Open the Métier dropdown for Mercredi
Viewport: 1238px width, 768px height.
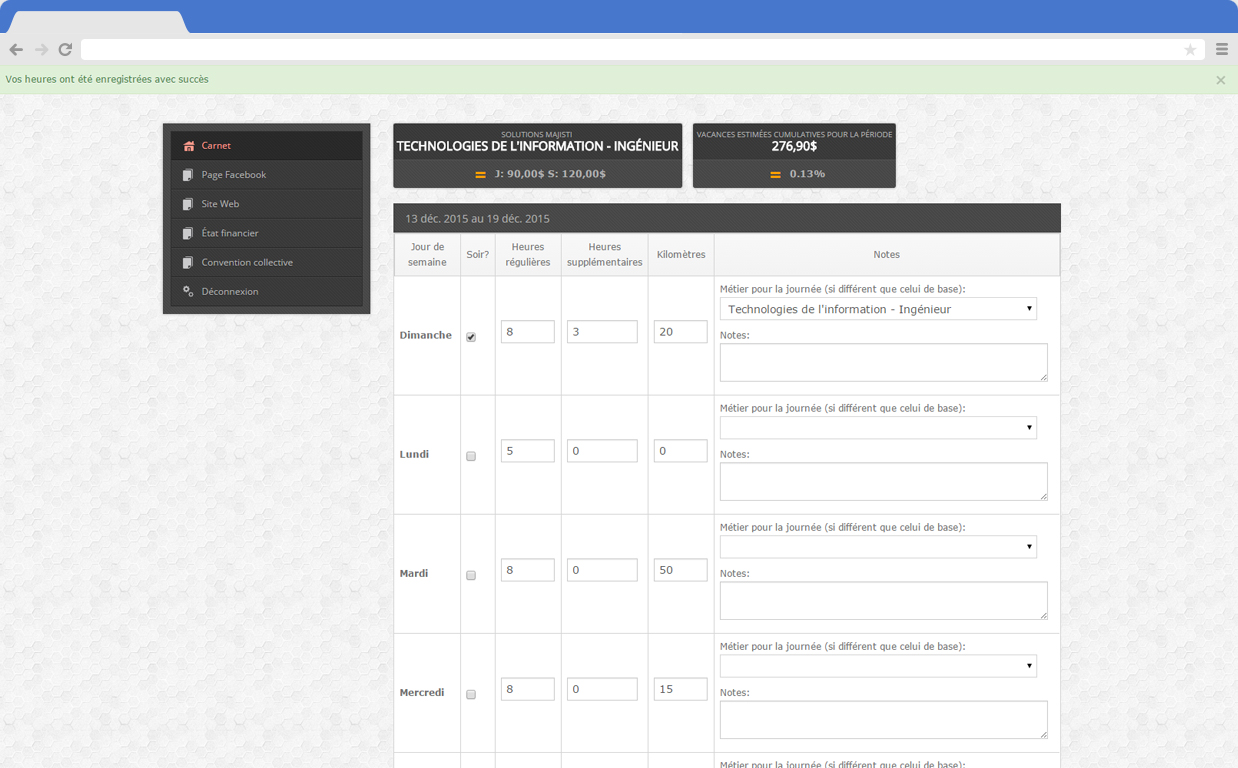click(x=877, y=666)
